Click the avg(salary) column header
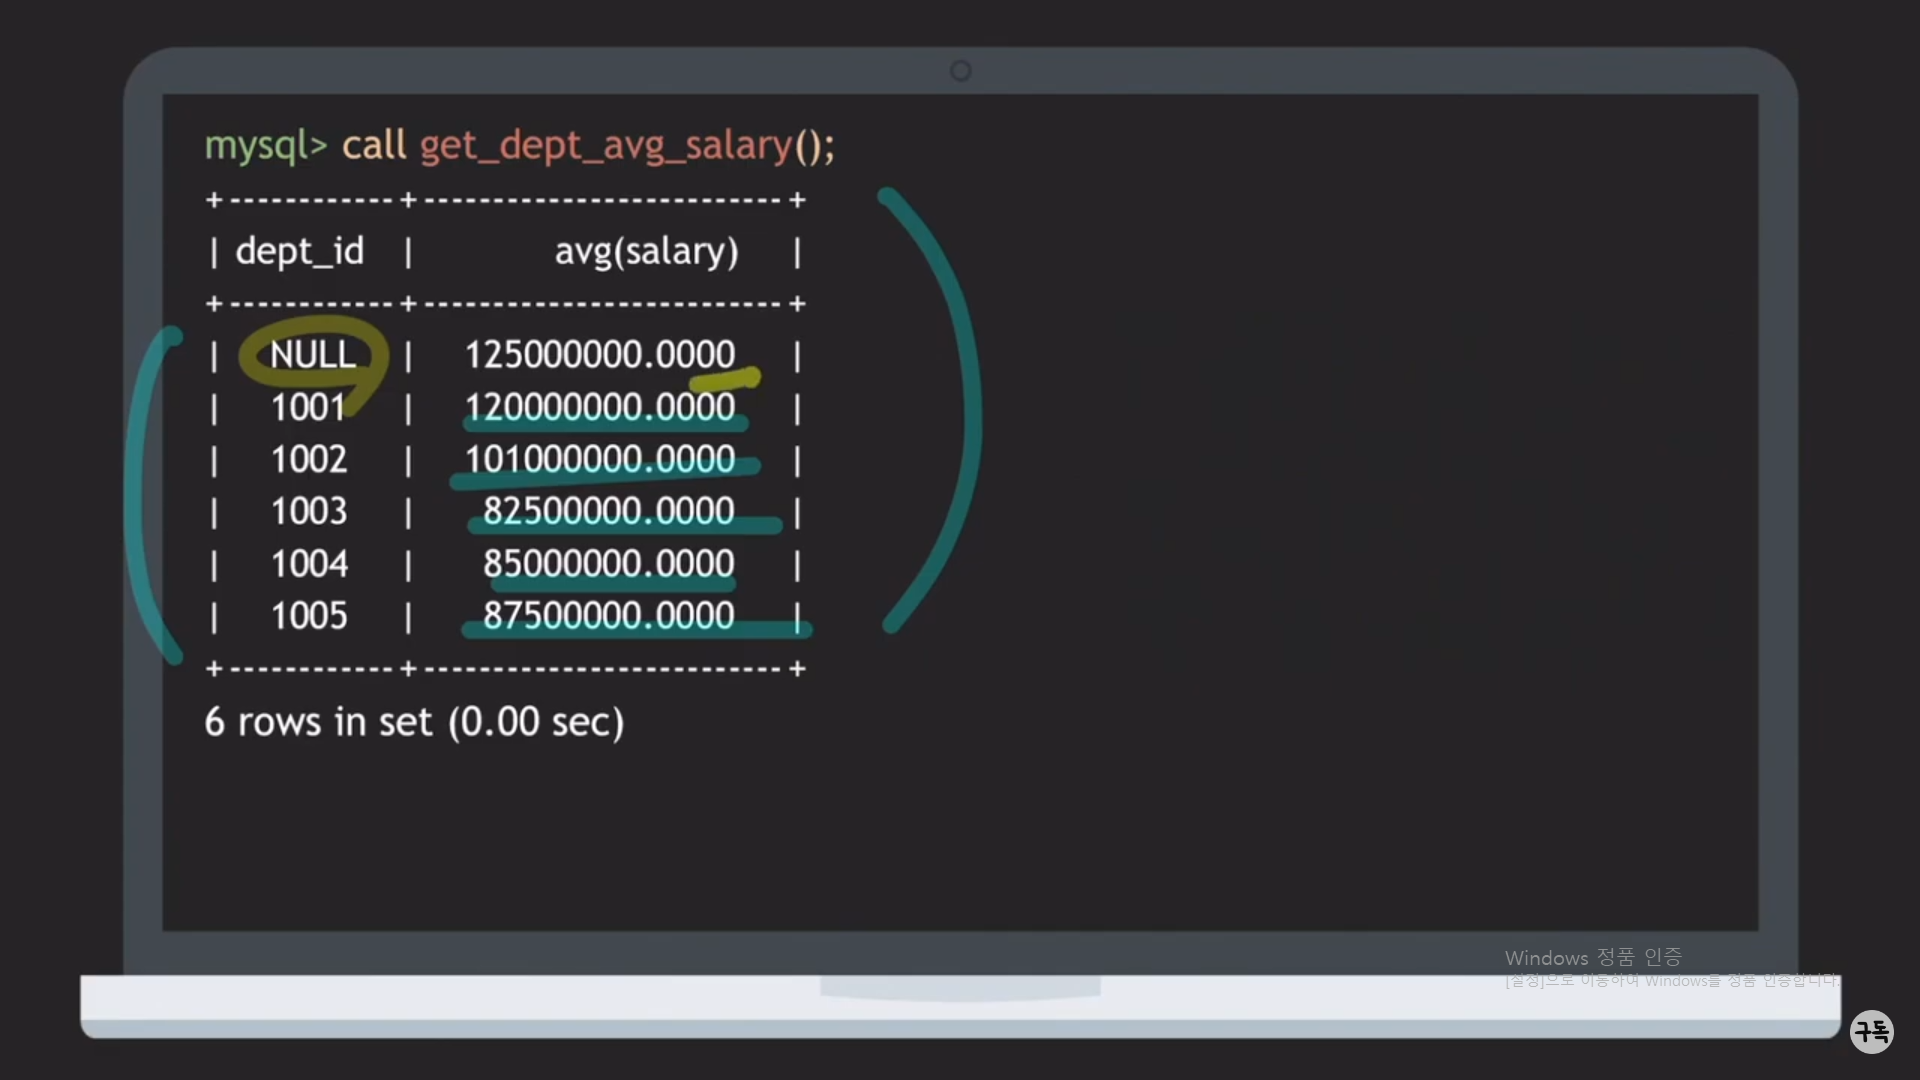 [646, 251]
